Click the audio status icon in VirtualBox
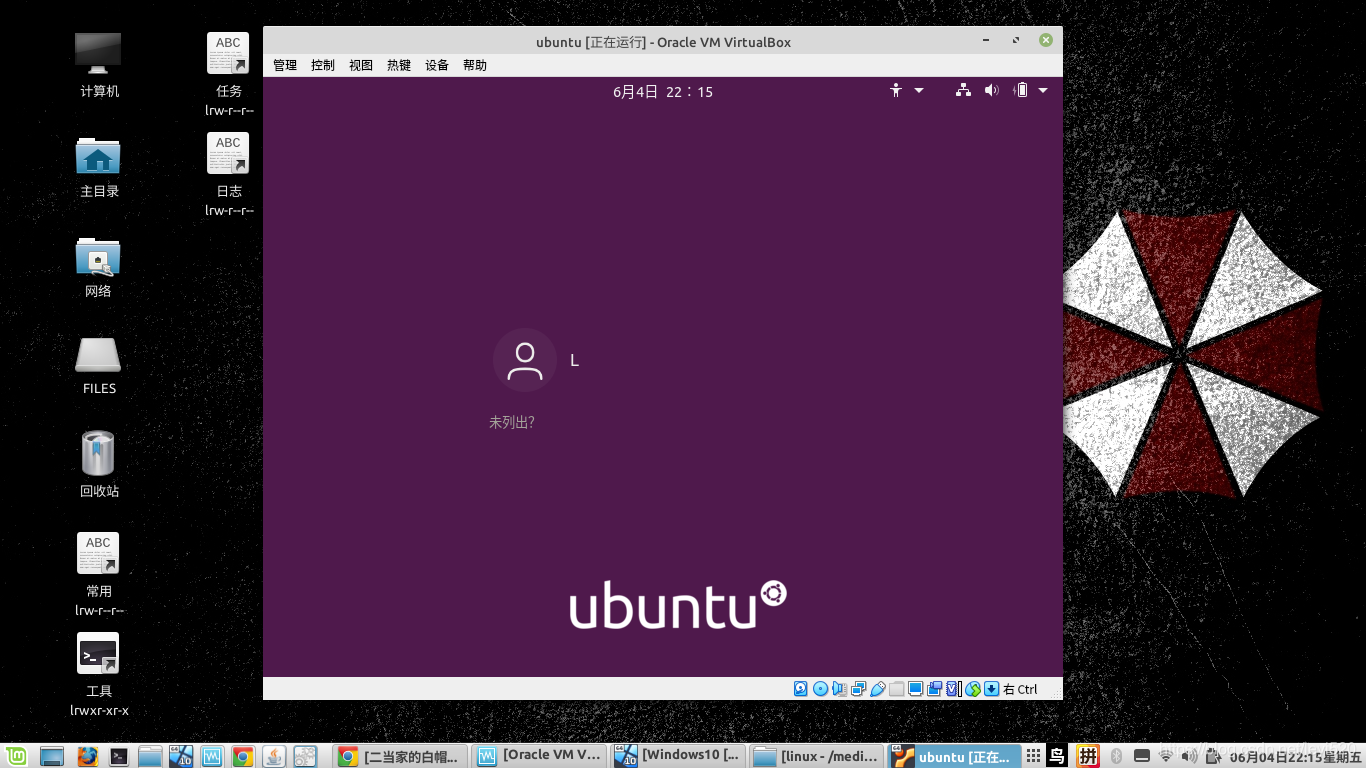This screenshot has width=1366, height=768. coord(839,689)
